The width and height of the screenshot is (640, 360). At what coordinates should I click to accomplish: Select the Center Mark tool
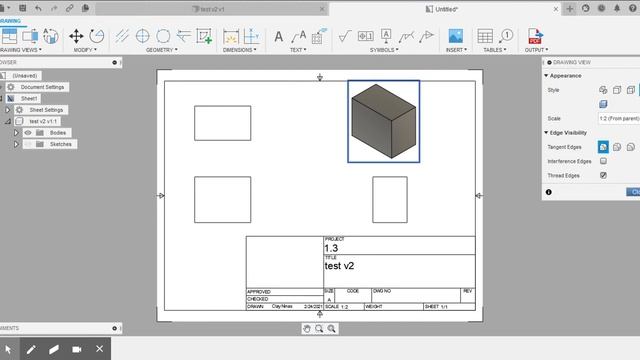point(142,36)
